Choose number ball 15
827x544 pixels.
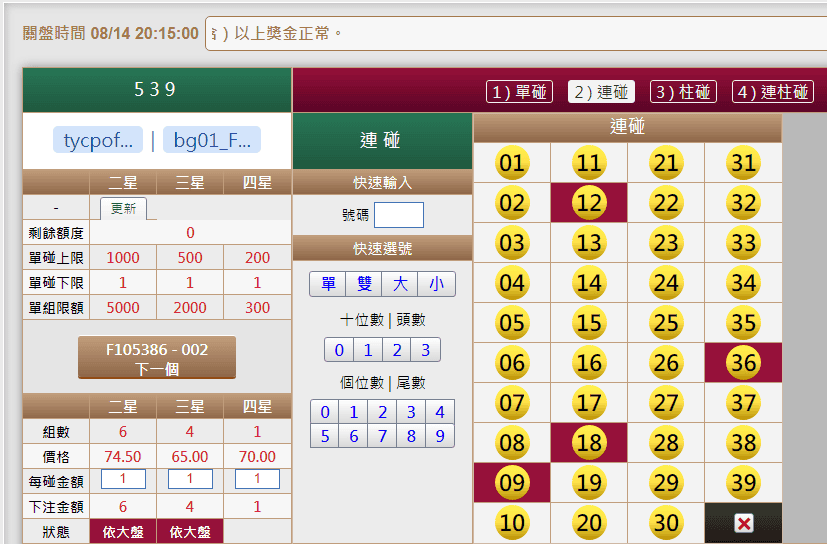(589, 322)
